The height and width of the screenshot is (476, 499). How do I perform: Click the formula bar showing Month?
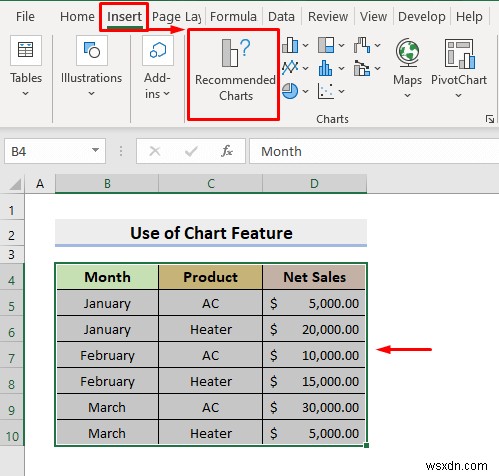373,151
